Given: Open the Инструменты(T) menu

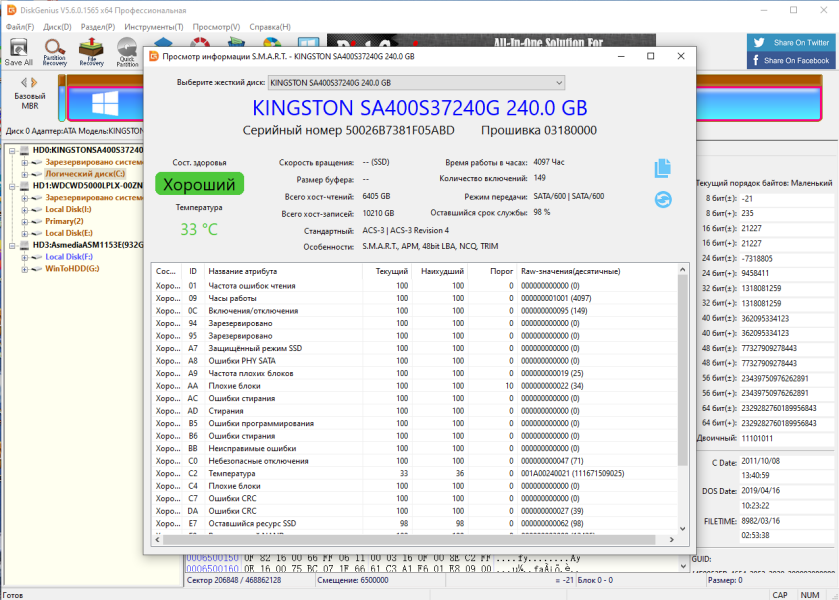Looking at the screenshot, I should tap(154, 27).
